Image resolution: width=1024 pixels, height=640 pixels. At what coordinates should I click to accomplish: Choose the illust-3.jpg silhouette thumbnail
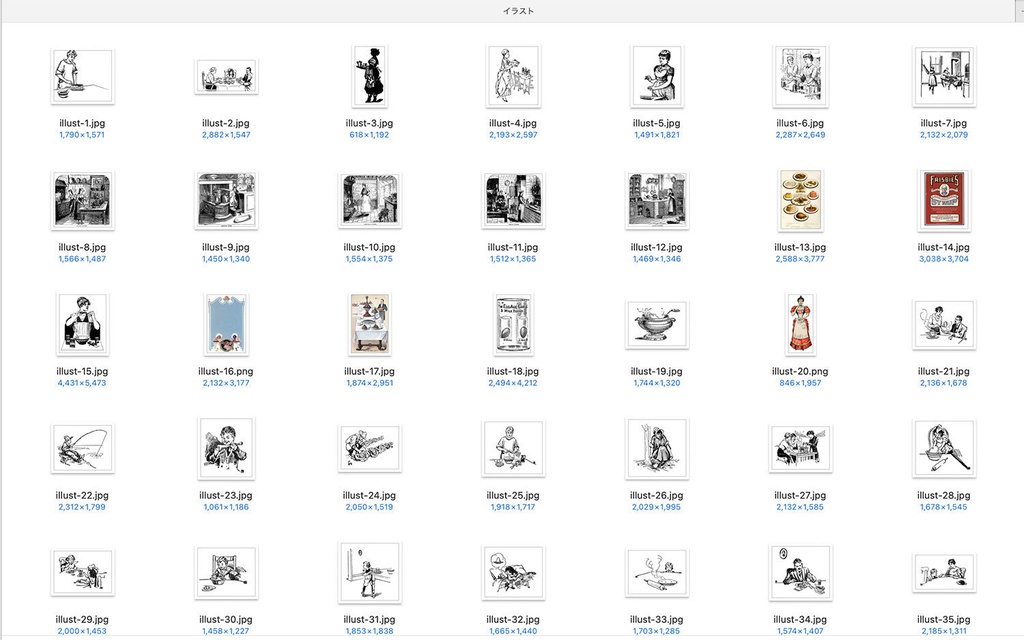370,76
